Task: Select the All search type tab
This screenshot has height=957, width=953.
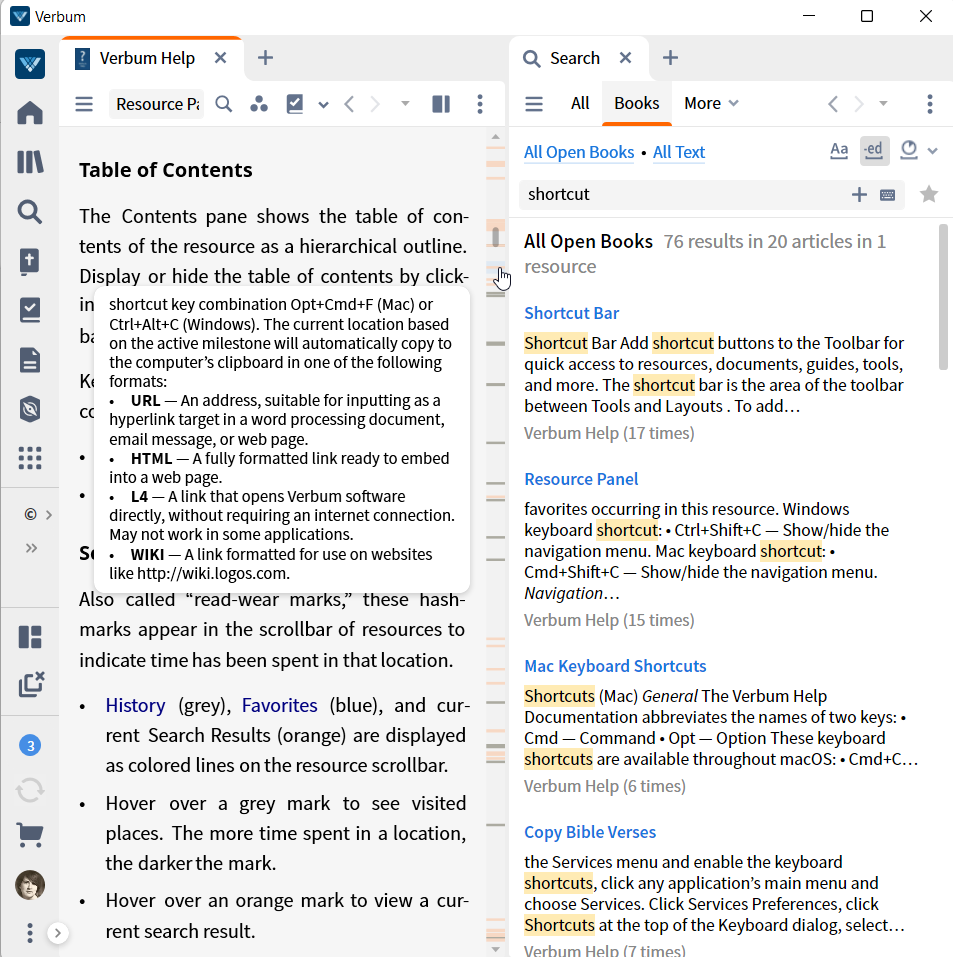Action: pos(580,104)
